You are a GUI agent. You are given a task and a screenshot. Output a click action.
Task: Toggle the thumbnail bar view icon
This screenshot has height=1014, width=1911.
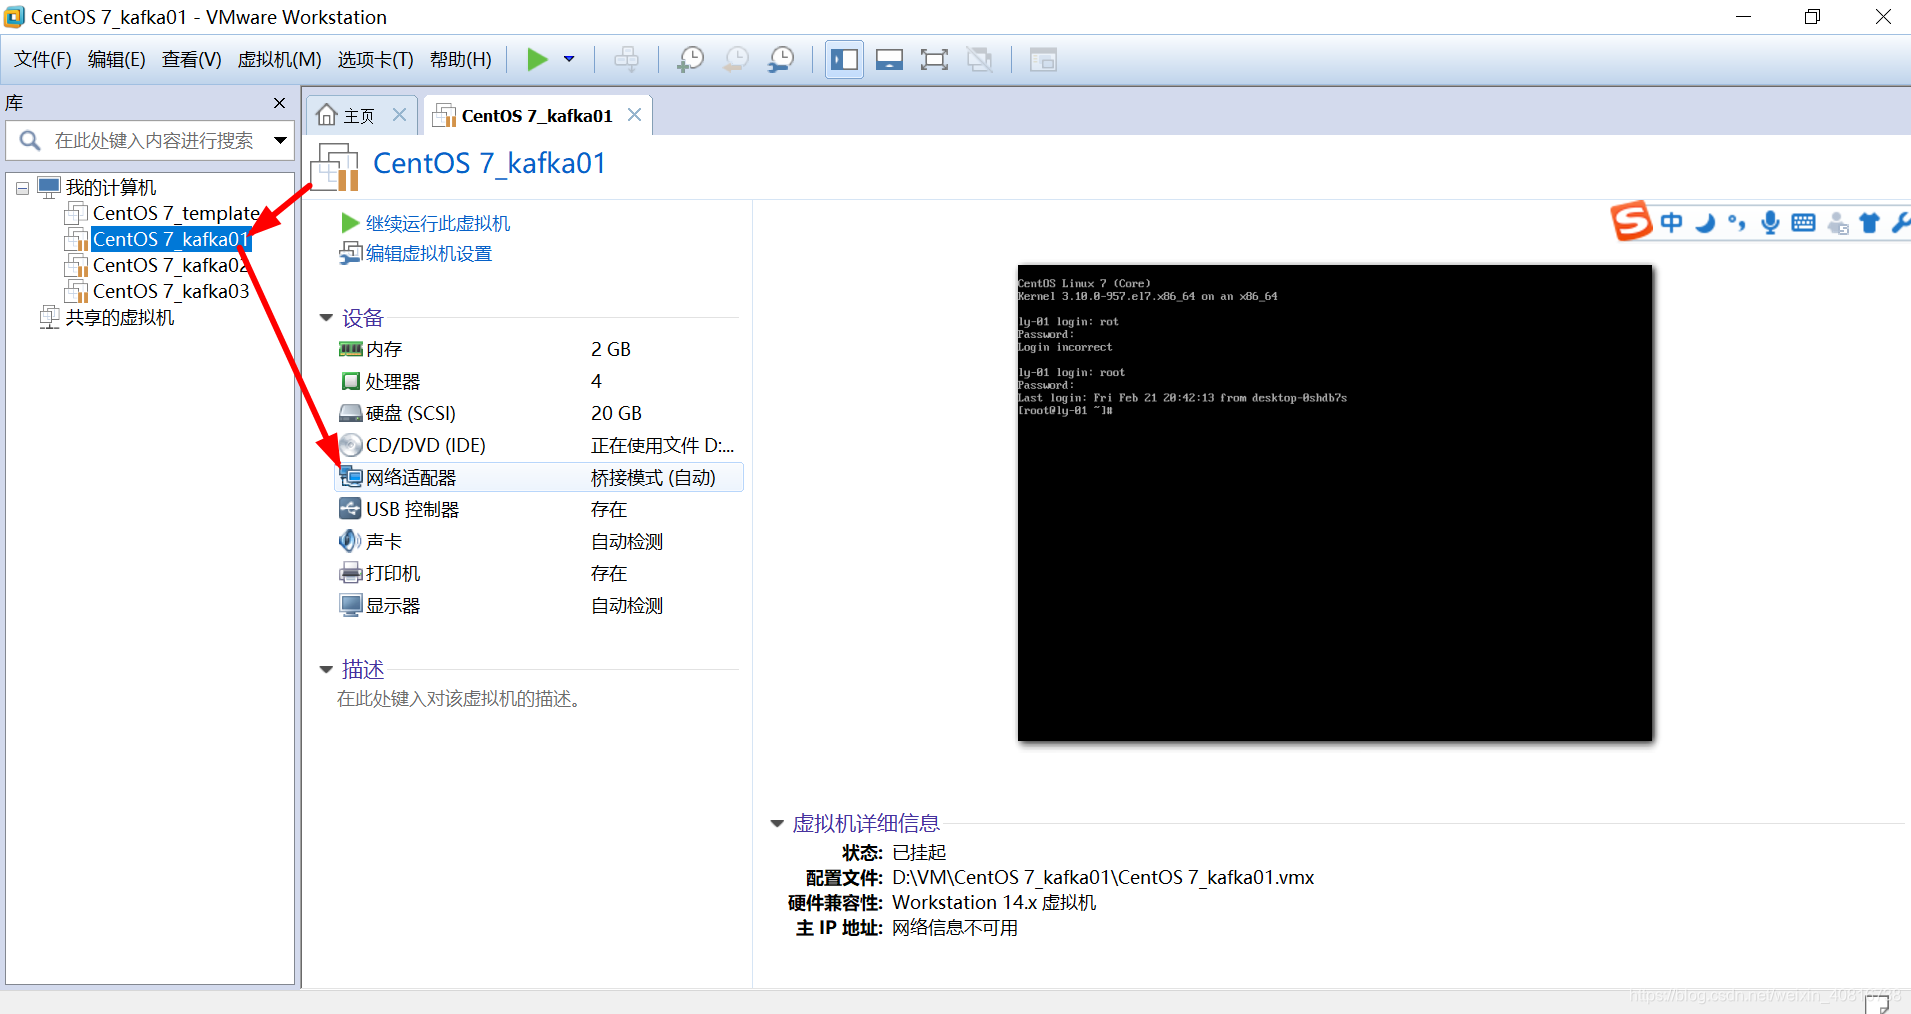(x=889, y=60)
